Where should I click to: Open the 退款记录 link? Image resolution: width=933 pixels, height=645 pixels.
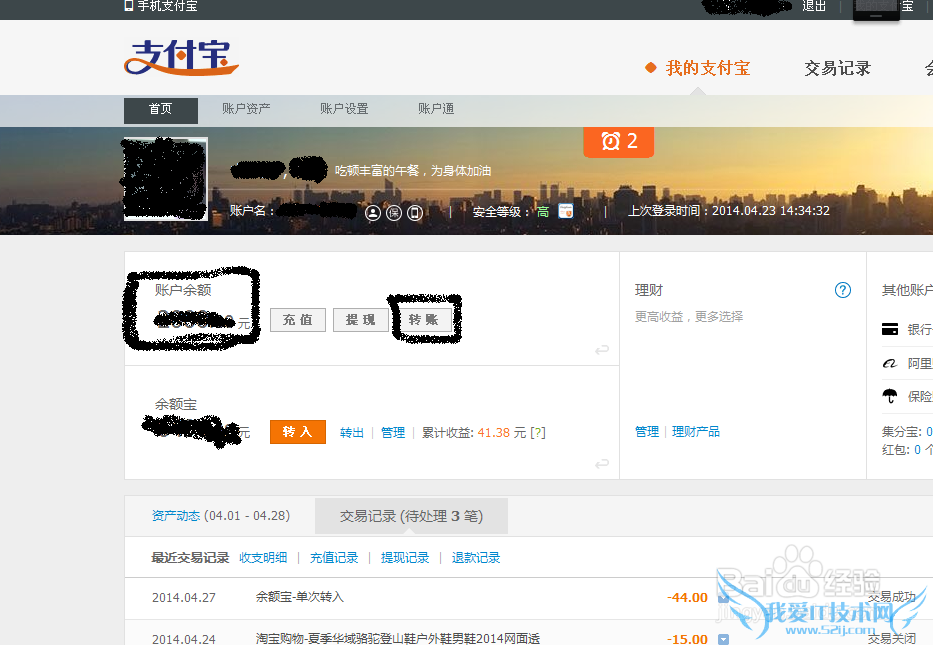pyautogui.click(x=475, y=558)
